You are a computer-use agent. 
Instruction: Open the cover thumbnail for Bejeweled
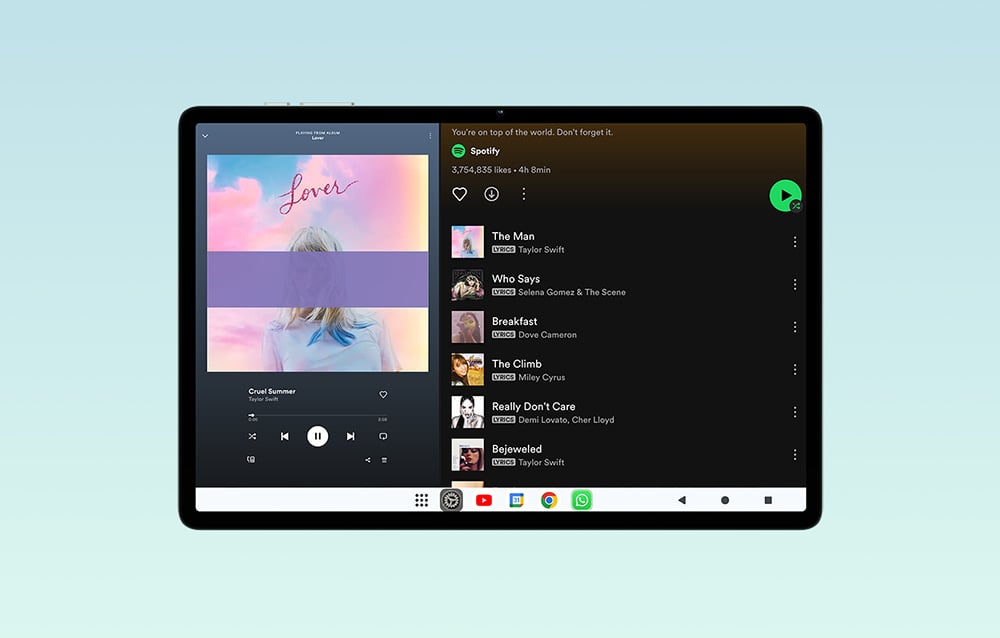coord(467,455)
